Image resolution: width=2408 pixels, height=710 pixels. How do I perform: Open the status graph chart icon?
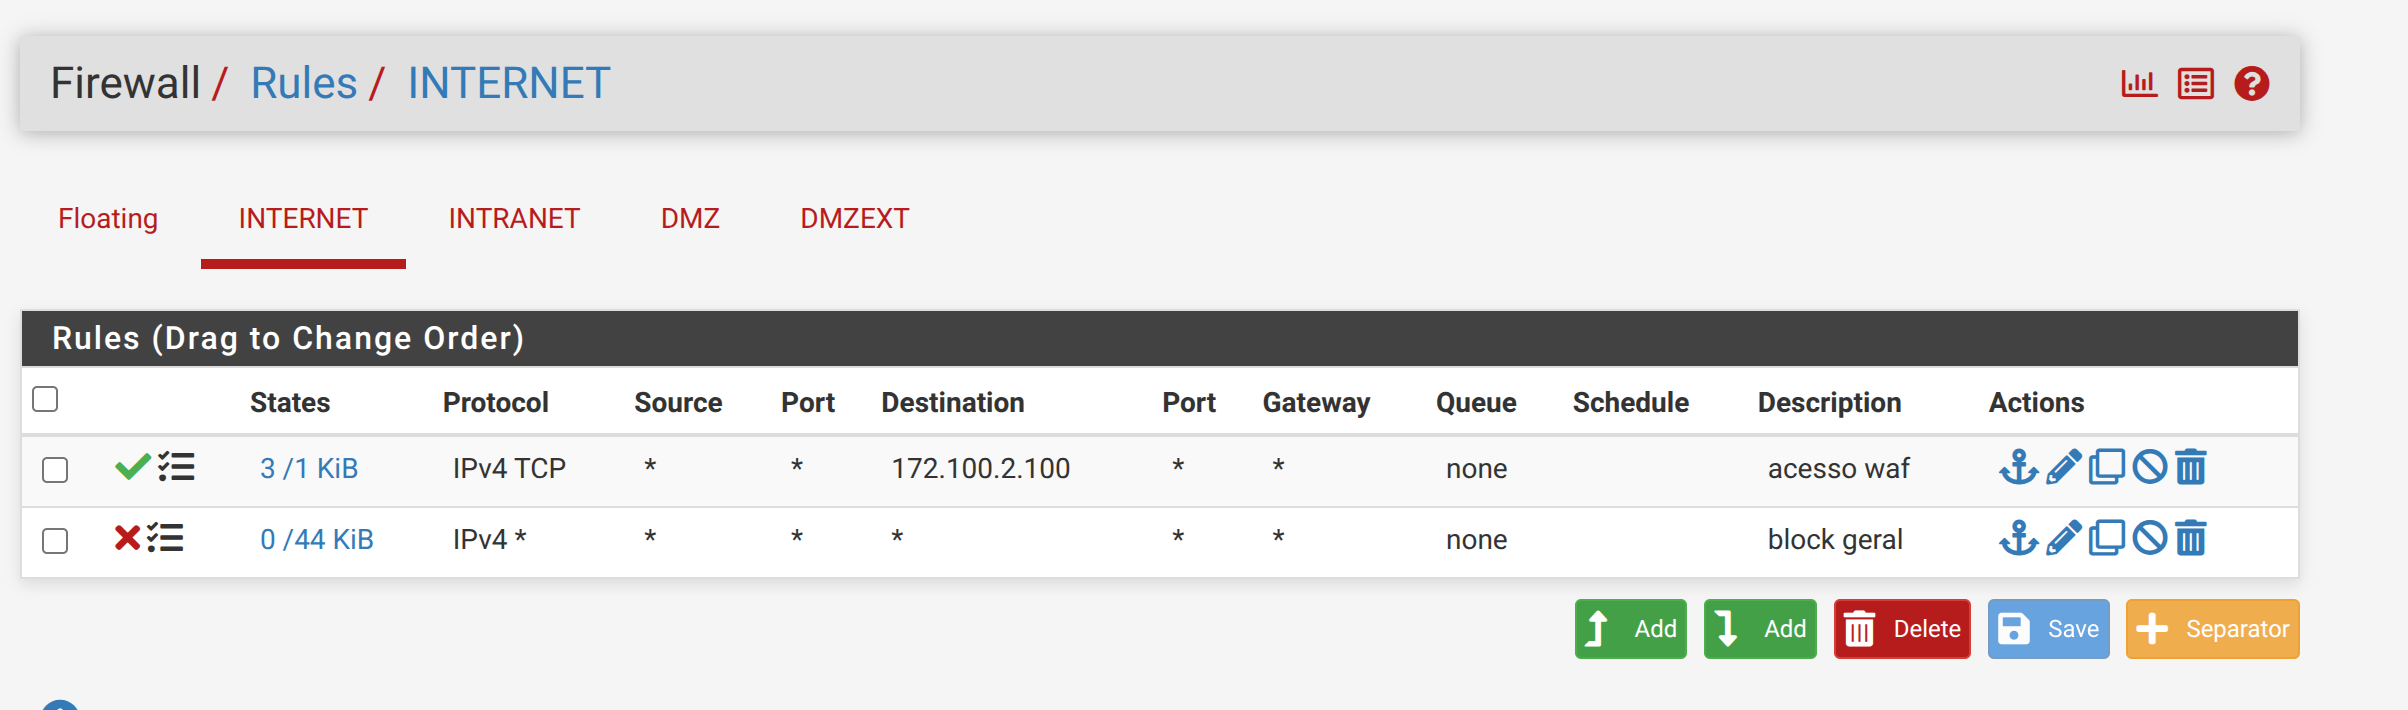(2139, 84)
